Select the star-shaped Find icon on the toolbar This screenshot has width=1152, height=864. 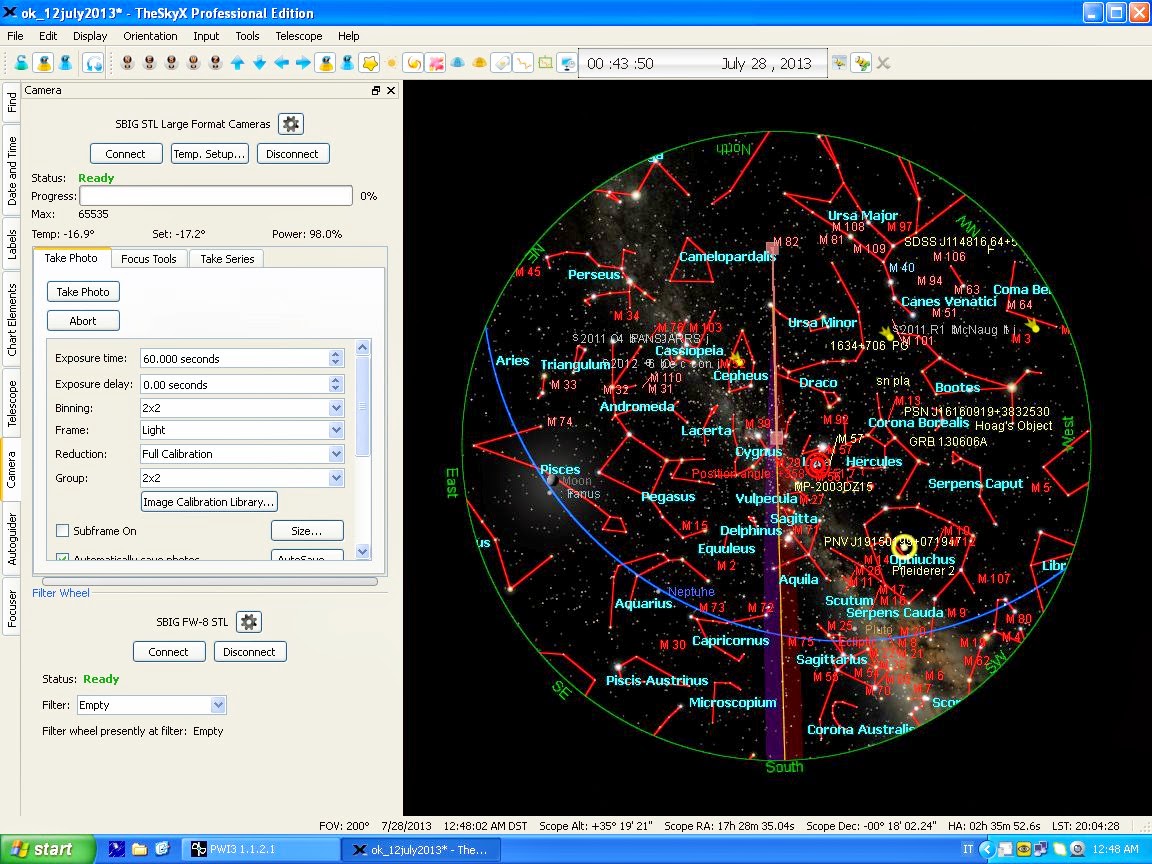(367, 63)
